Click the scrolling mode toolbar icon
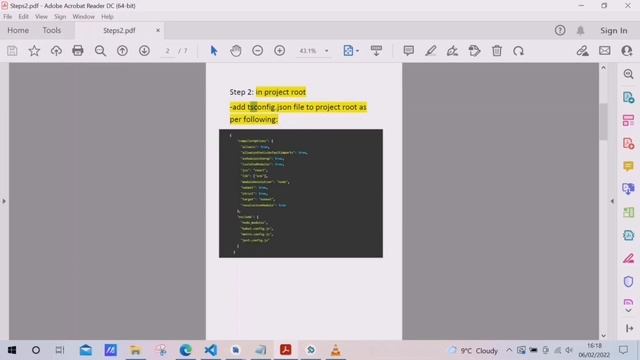 pos(376,51)
